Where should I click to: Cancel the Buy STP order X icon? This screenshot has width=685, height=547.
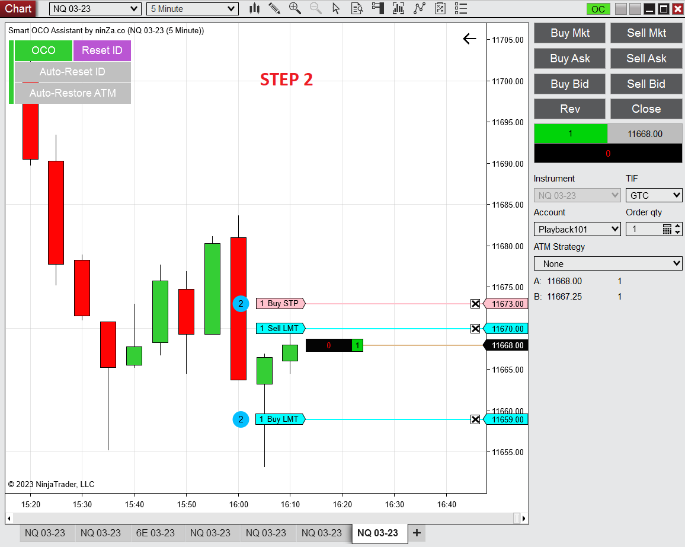[x=475, y=303]
